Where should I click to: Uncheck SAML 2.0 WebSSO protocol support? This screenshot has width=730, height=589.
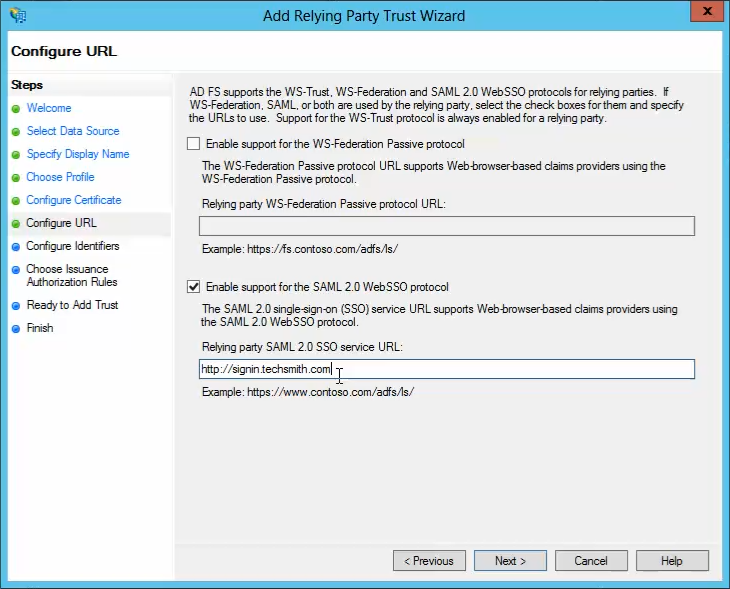tap(193, 286)
